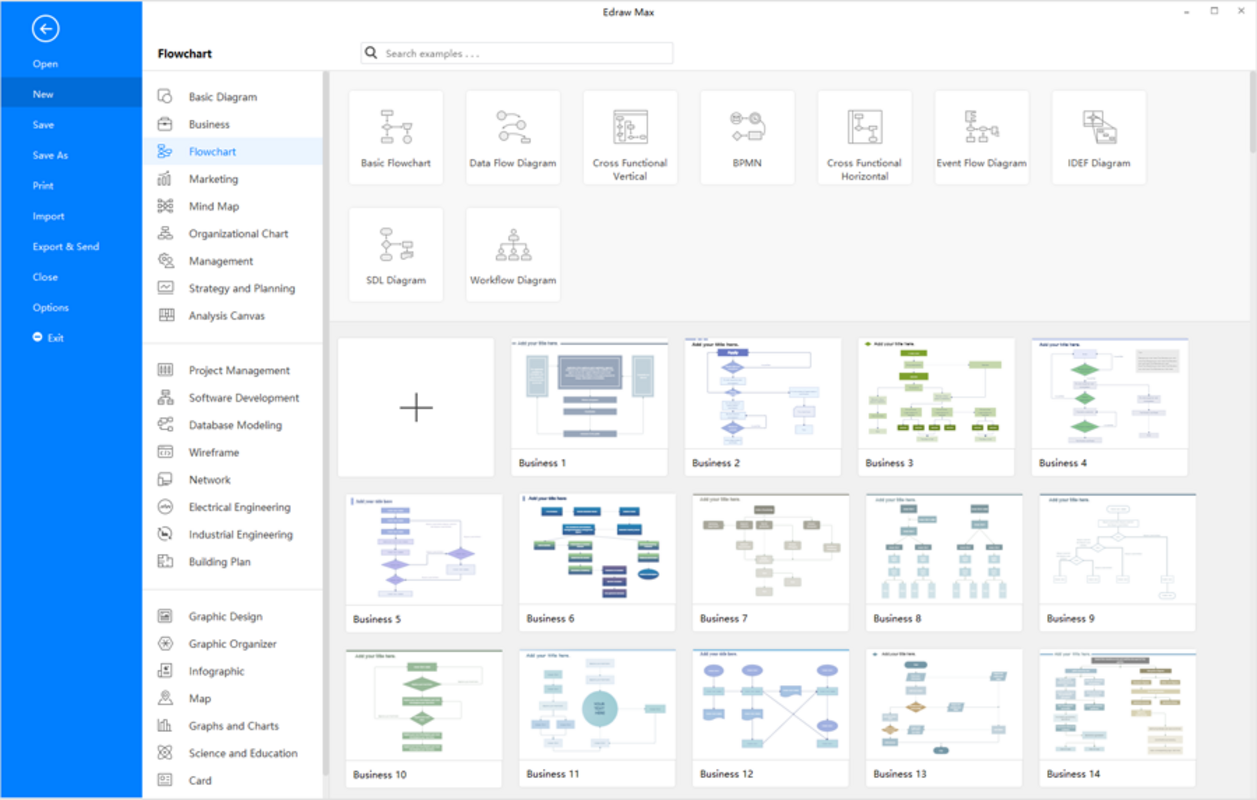Select the Event Flow Diagram template
The height and width of the screenshot is (800, 1257).
pyautogui.click(x=981, y=137)
